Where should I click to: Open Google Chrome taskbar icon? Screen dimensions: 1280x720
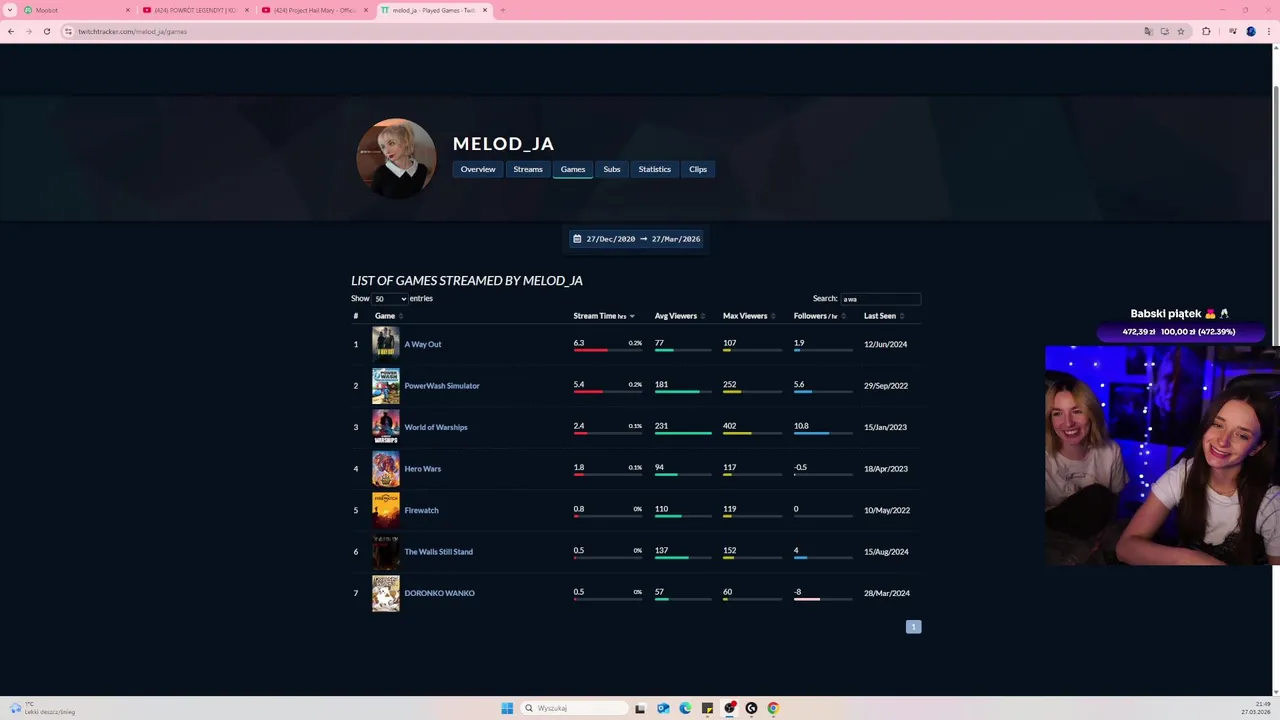(773, 708)
